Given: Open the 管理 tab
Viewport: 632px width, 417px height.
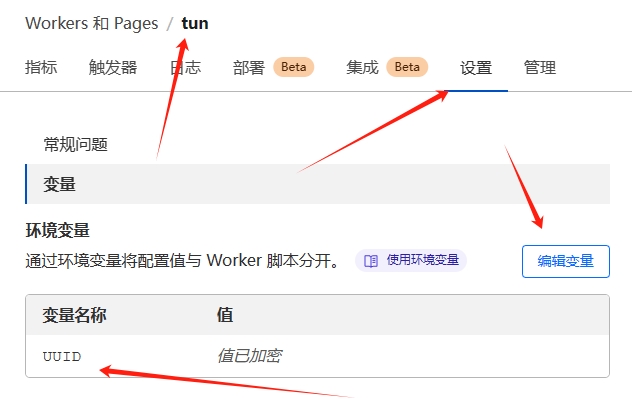Looking at the screenshot, I should pyautogui.click(x=540, y=68).
